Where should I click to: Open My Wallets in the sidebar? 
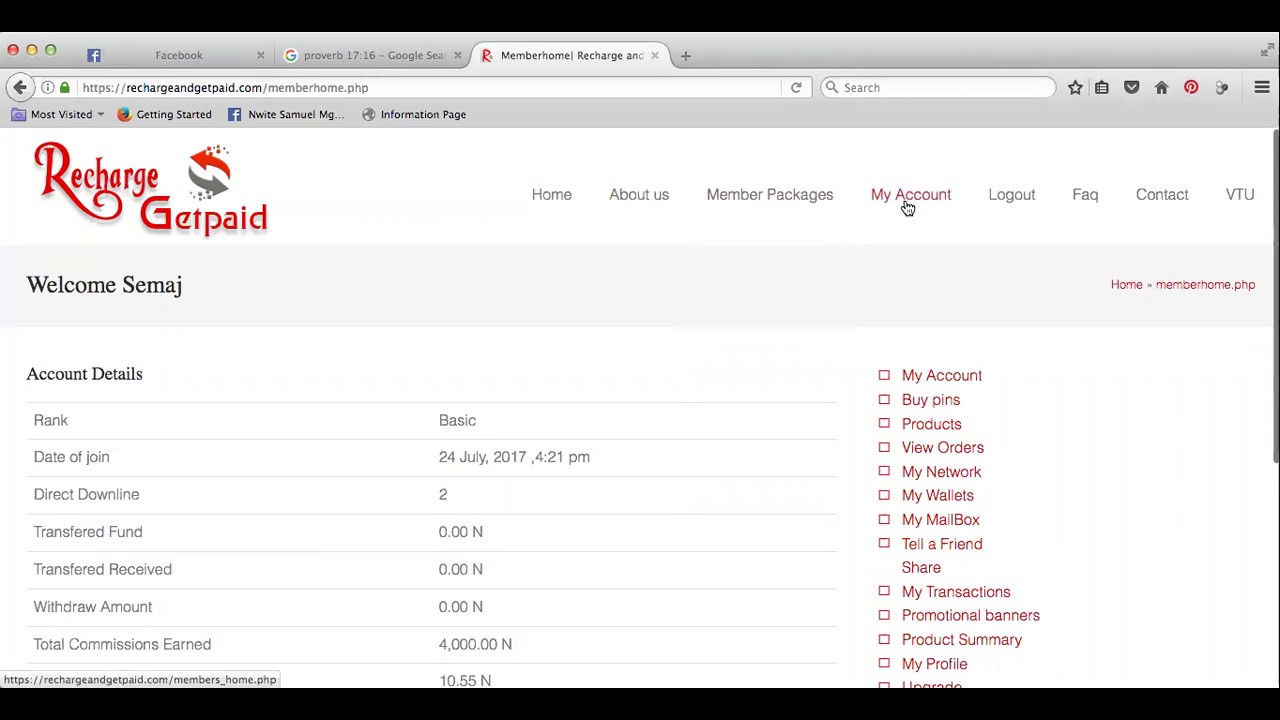pyautogui.click(x=937, y=495)
